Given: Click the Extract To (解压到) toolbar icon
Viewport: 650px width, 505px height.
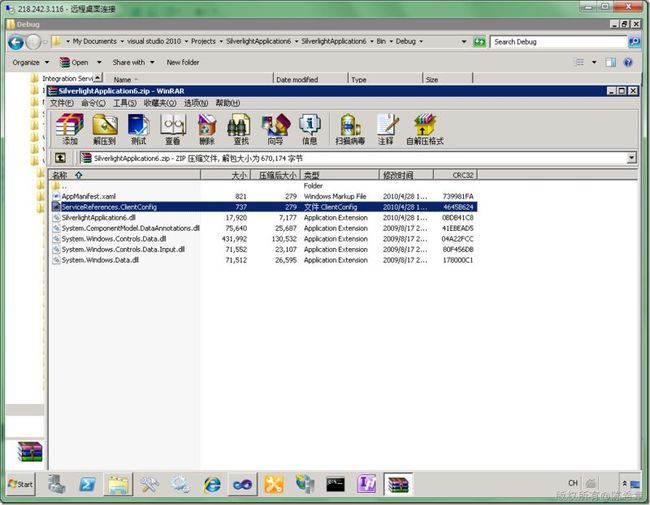Looking at the screenshot, I should point(104,129).
